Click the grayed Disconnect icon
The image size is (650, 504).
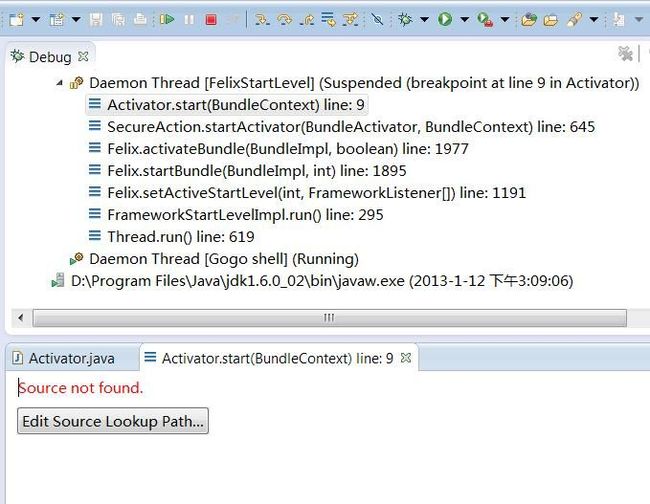(233, 19)
